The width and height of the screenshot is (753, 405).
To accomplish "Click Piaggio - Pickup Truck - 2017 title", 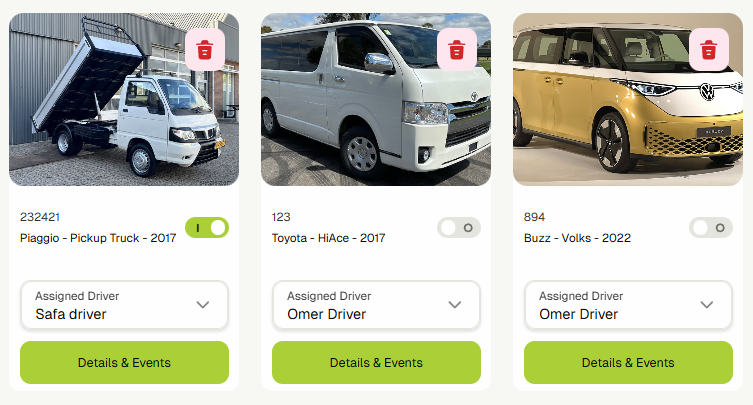I will pyautogui.click(x=98, y=238).
